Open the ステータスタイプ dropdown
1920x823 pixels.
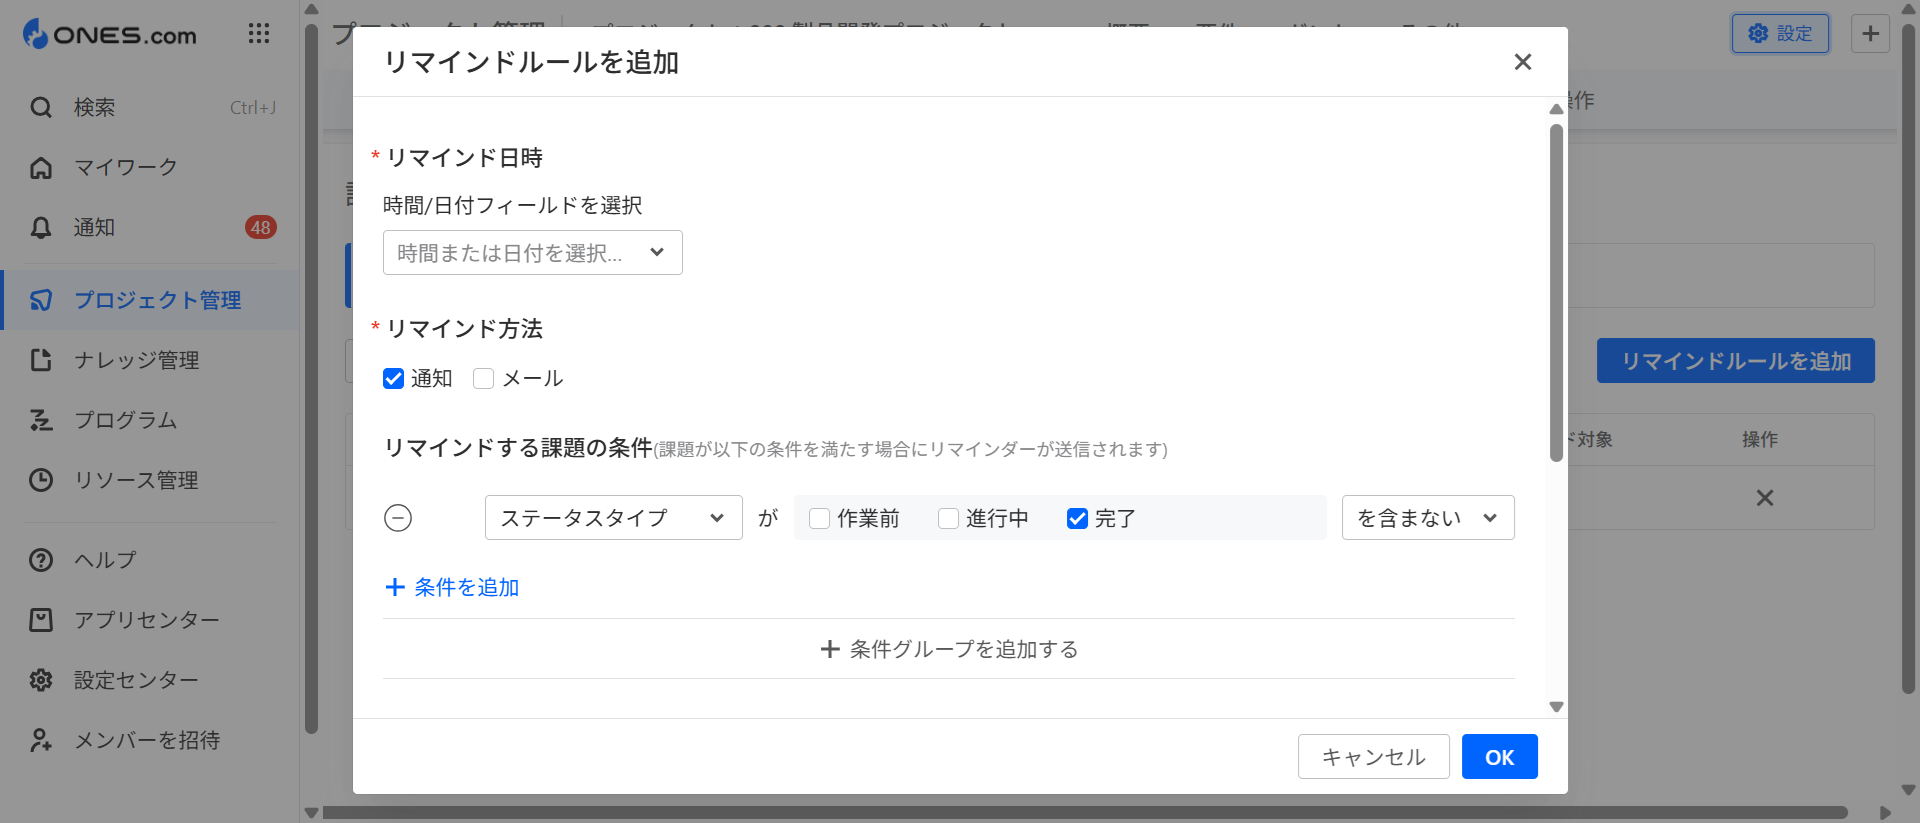(614, 518)
